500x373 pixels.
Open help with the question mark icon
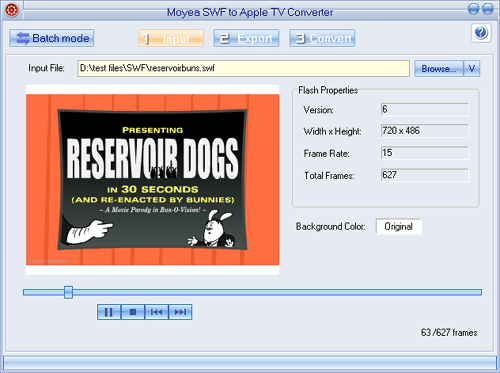pos(481,33)
